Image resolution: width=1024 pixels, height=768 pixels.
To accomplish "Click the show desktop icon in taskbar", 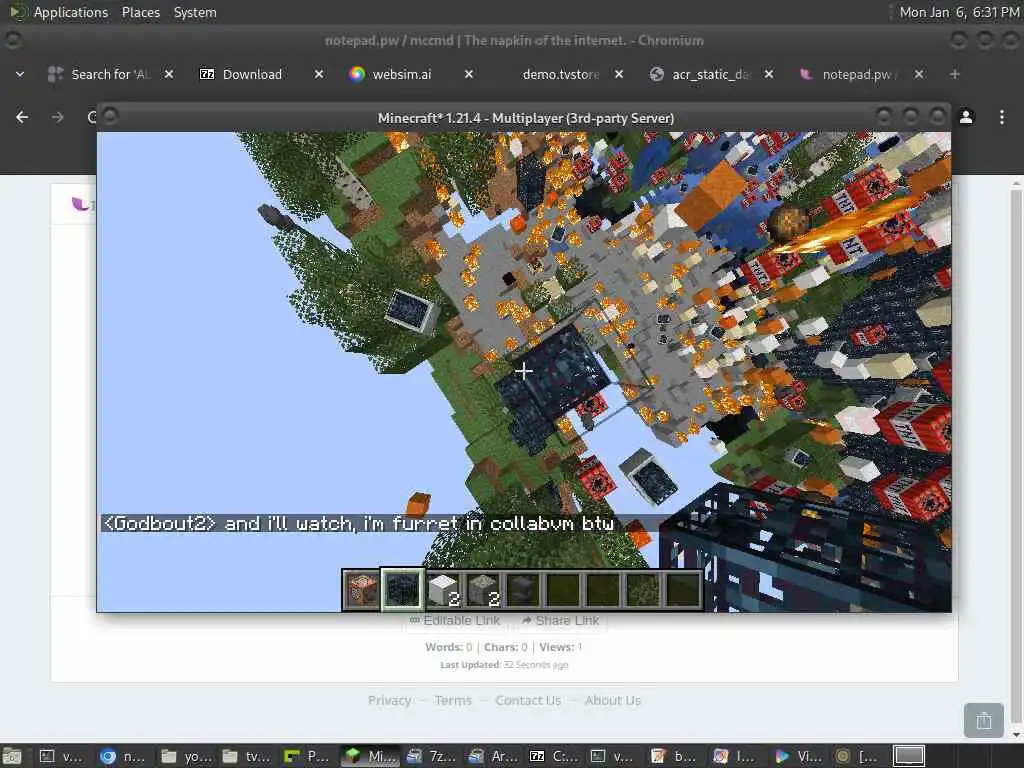I will pos(12,756).
